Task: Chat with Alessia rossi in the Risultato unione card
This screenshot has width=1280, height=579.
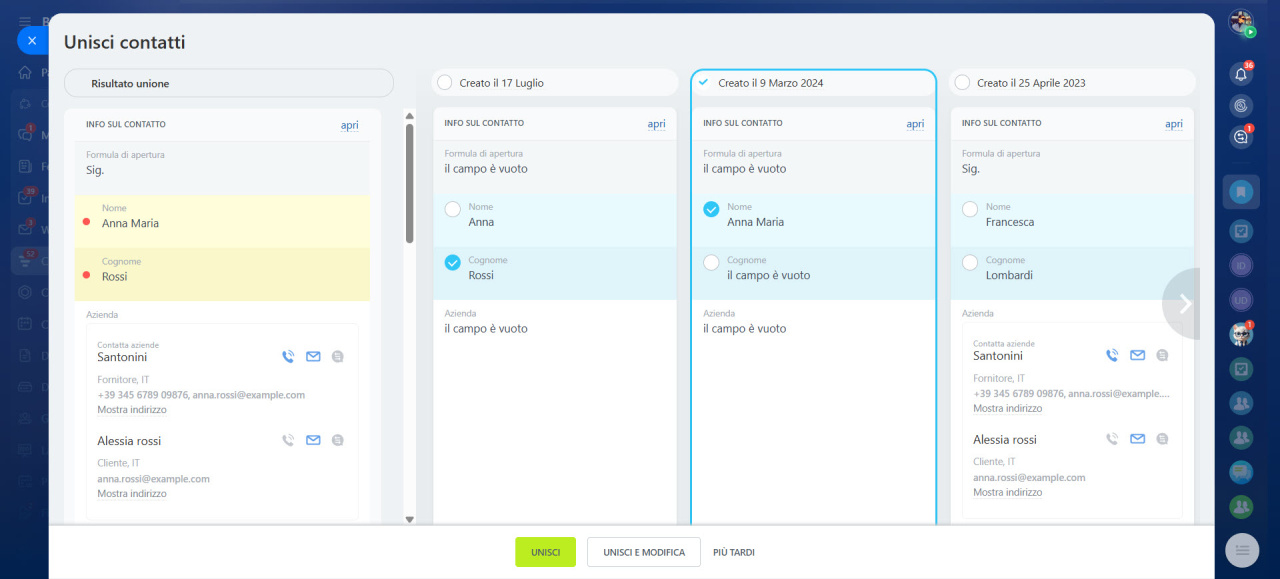Action: pos(338,440)
